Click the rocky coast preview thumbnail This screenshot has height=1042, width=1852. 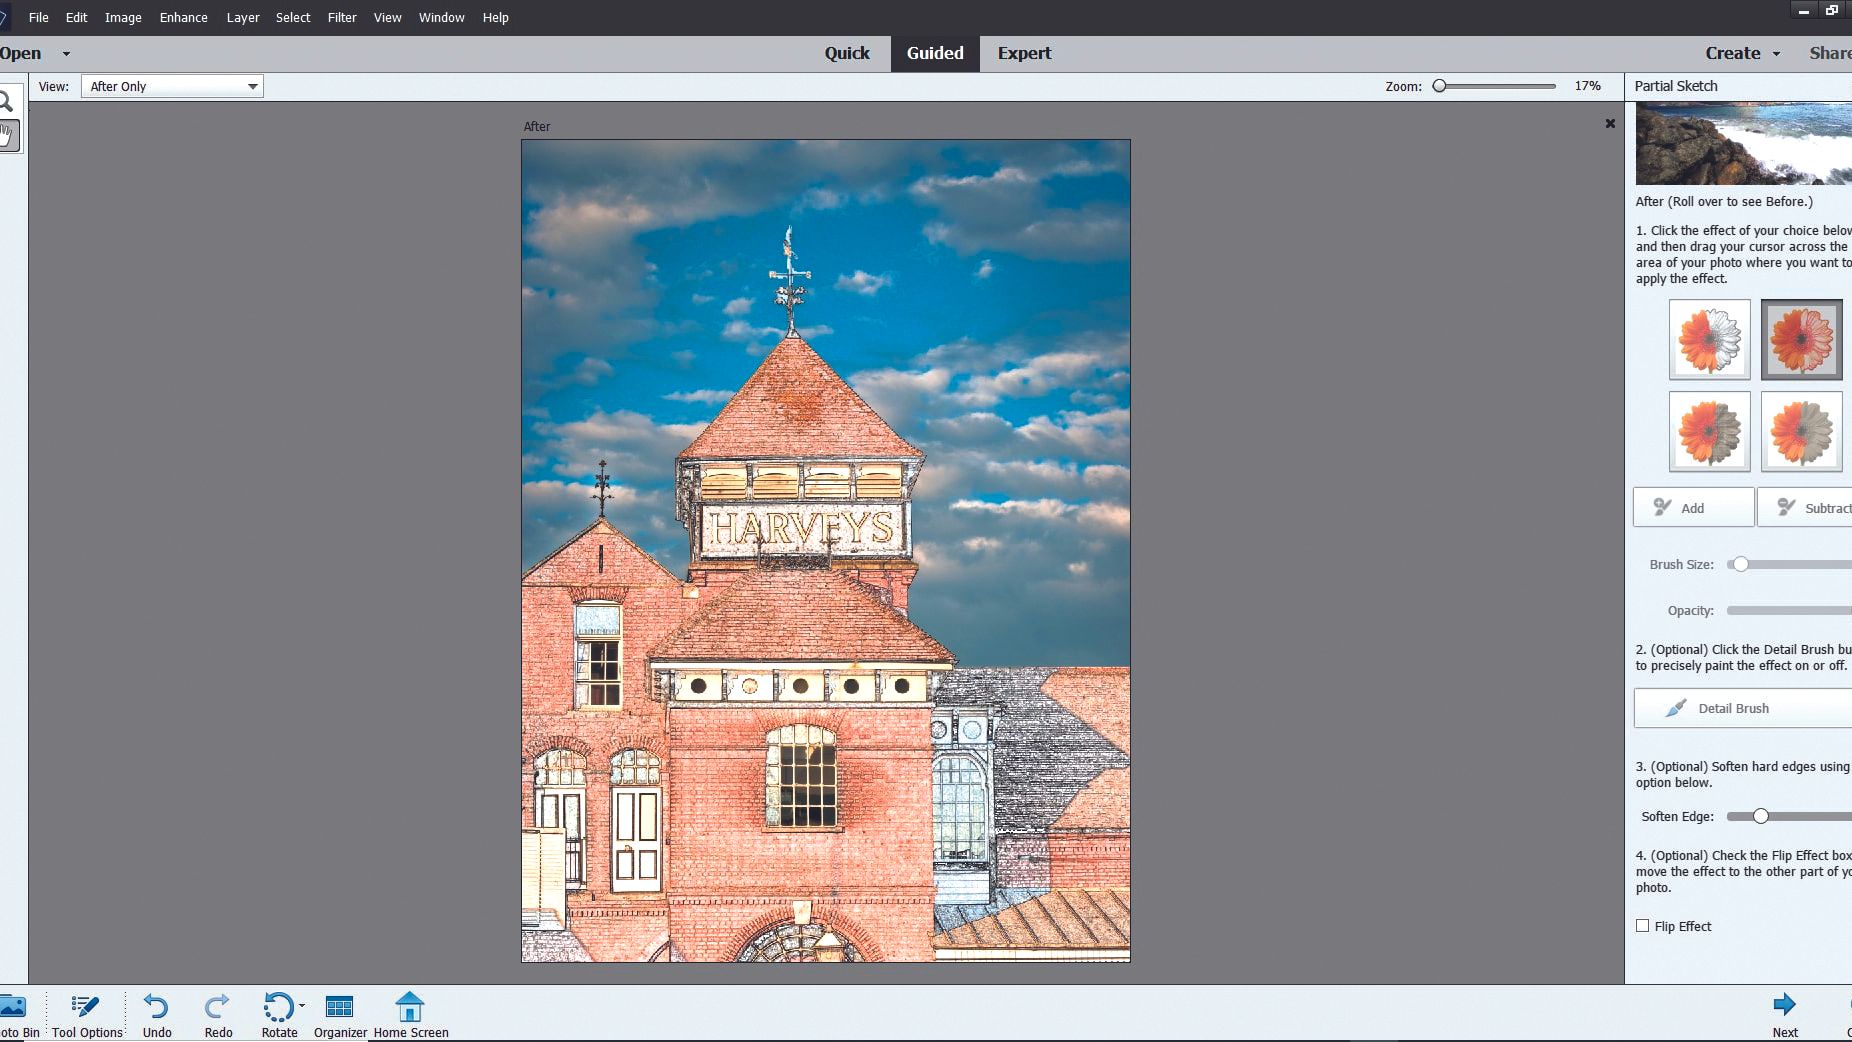tap(1744, 143)
